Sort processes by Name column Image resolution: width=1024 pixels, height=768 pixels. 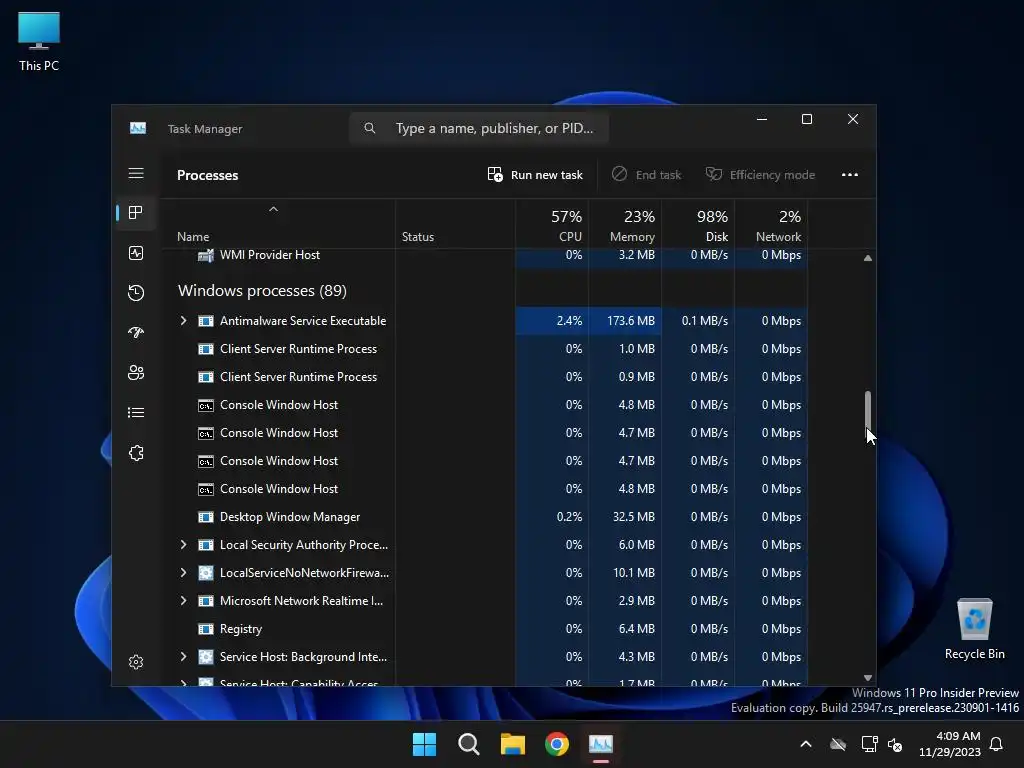(x=278, y=224)
